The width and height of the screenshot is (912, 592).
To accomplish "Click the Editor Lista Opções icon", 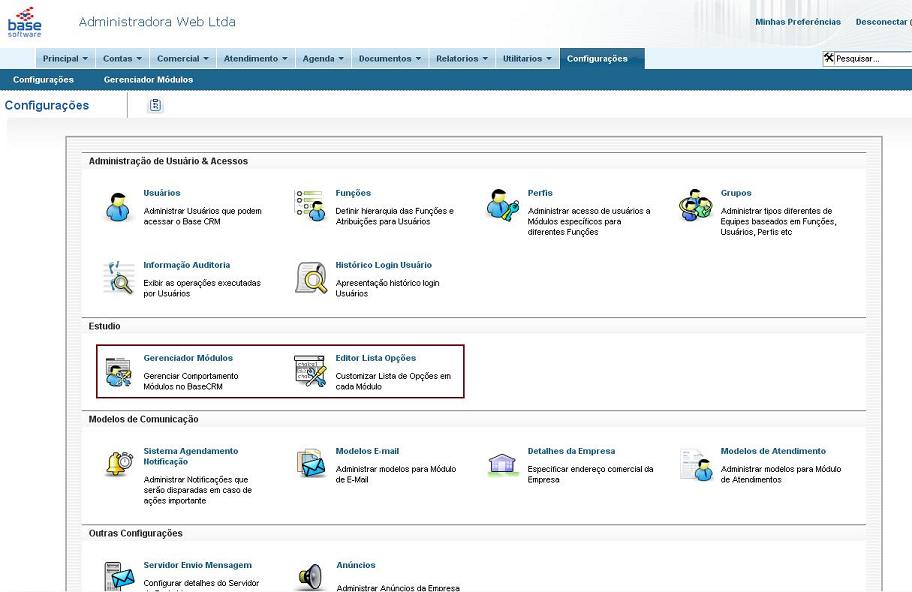I will click(x=310, y=371).
